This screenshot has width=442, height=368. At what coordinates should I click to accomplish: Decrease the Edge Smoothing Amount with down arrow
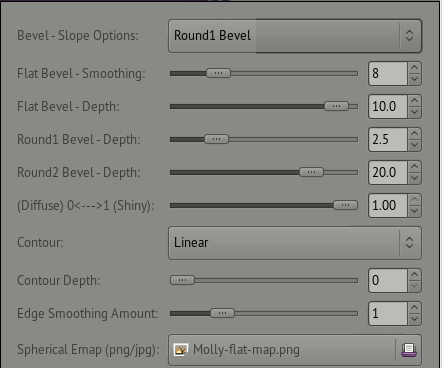[x=414, y=319]
